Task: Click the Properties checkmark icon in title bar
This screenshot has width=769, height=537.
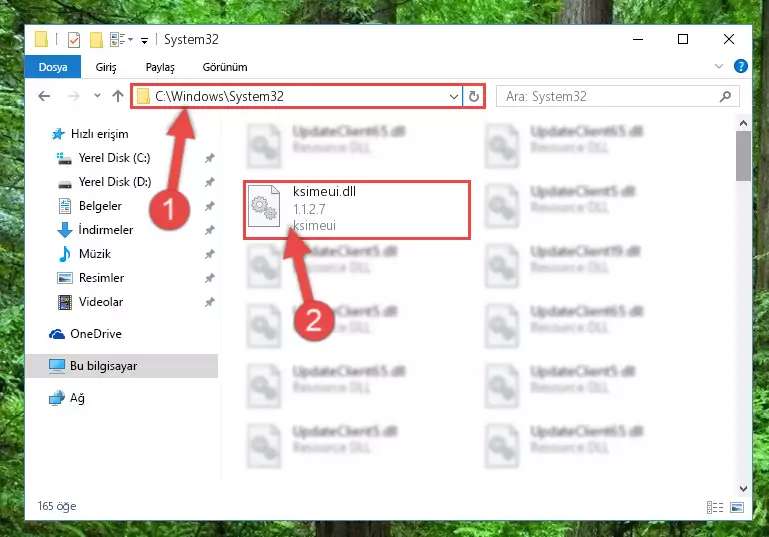Action: click(74, 39)
